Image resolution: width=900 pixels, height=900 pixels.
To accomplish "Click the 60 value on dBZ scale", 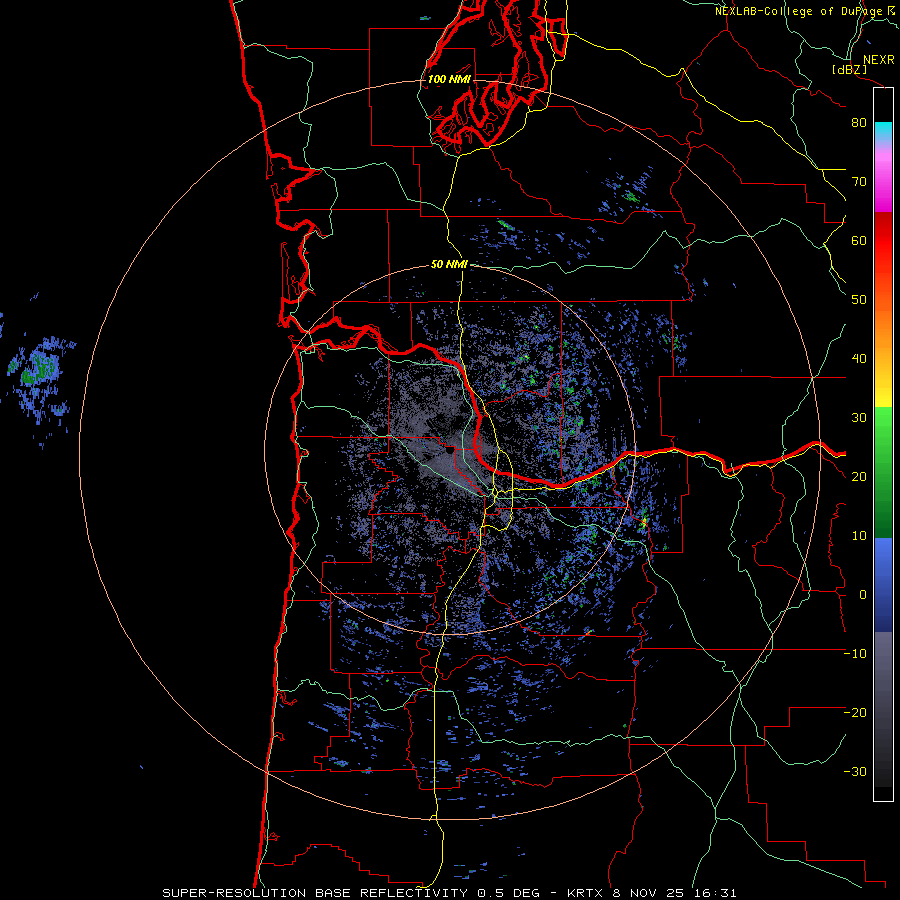I will 859,241.
